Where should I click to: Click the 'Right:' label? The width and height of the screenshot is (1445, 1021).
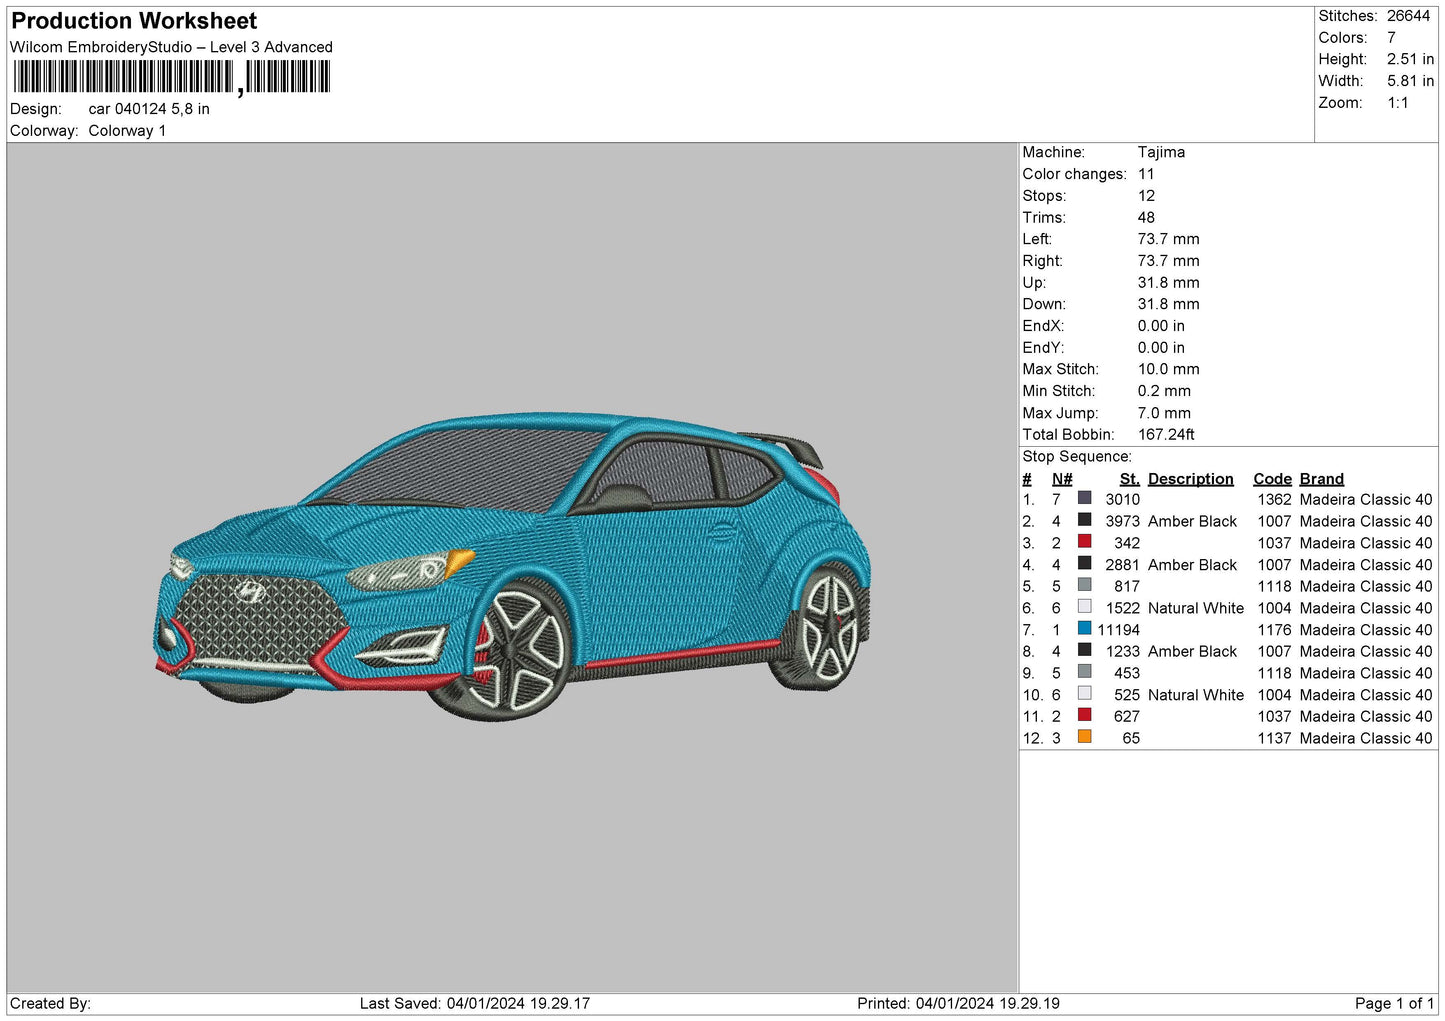click(1042, 261)
